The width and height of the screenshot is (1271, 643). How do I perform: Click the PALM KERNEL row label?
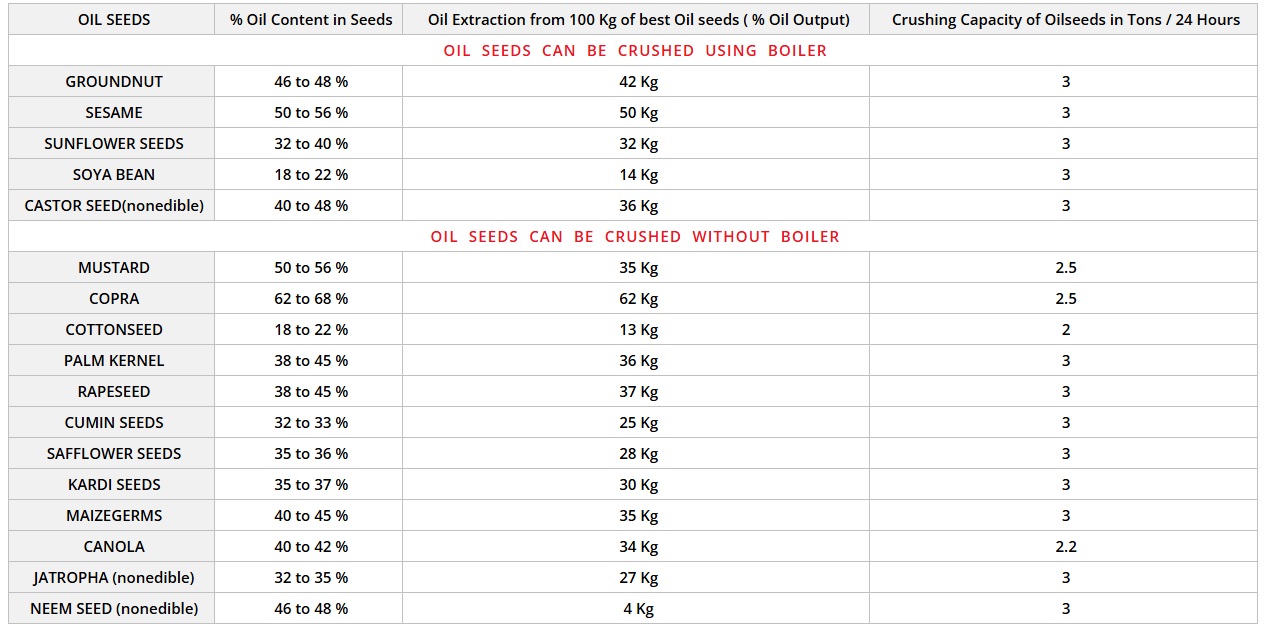pos(114,360)
